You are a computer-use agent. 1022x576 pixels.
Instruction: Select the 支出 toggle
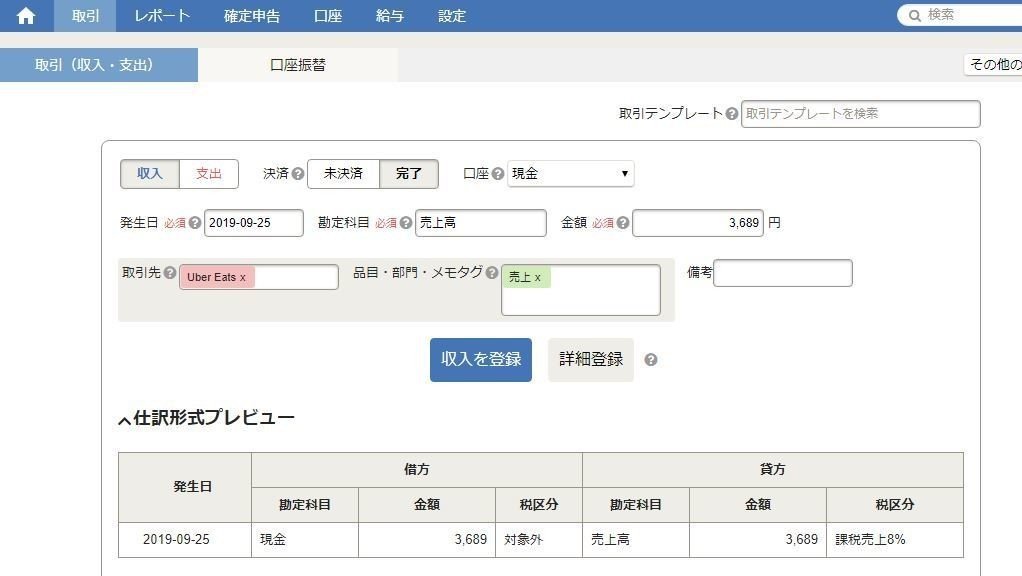(209, 173)
